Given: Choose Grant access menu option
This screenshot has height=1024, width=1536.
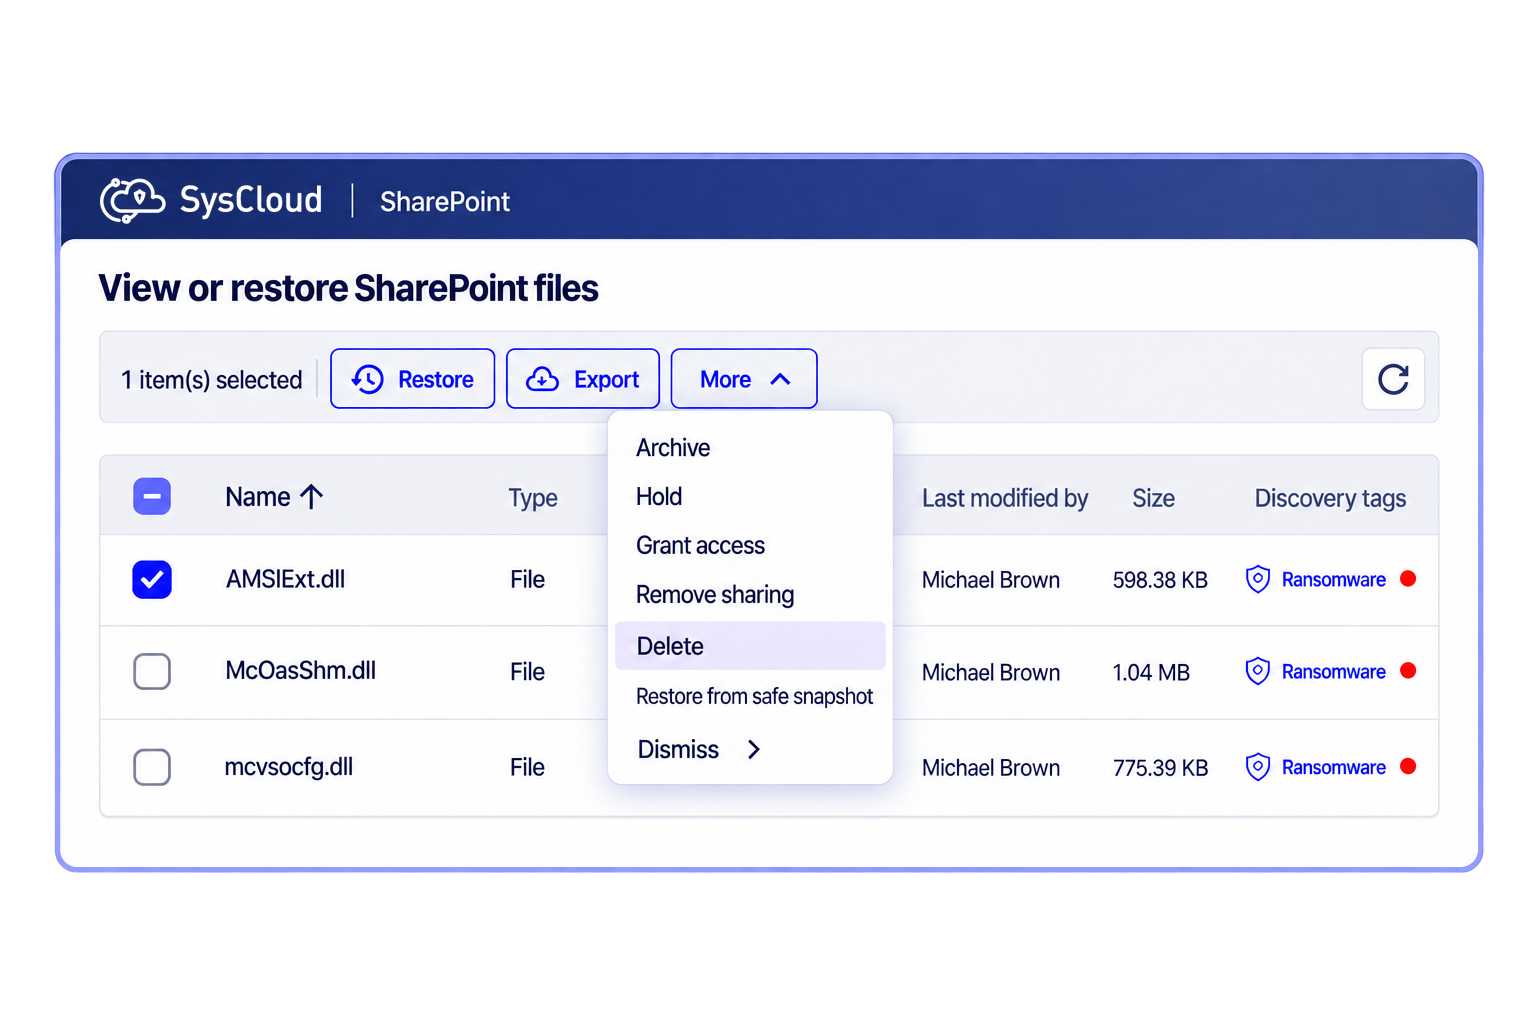Looking at the screenshot, I should point(700,546).
